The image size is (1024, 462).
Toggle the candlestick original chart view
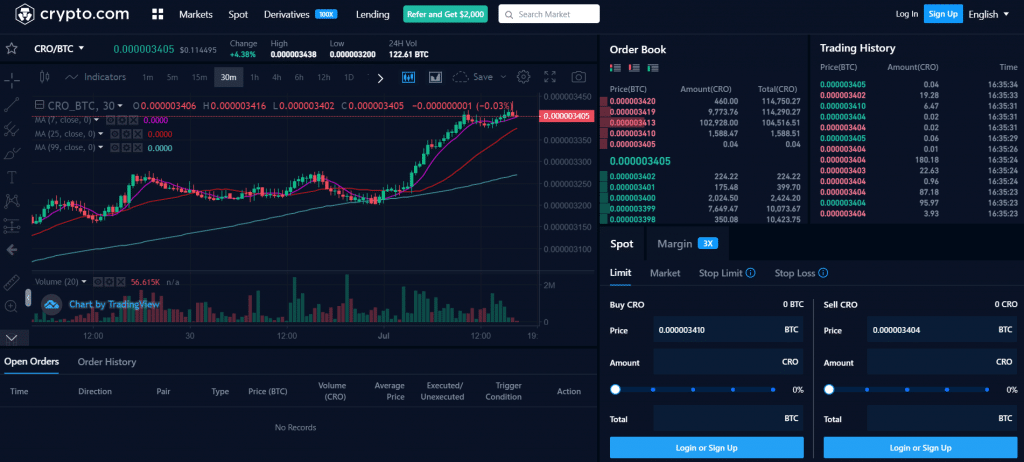pyautogui.click(x=409, y=77)
